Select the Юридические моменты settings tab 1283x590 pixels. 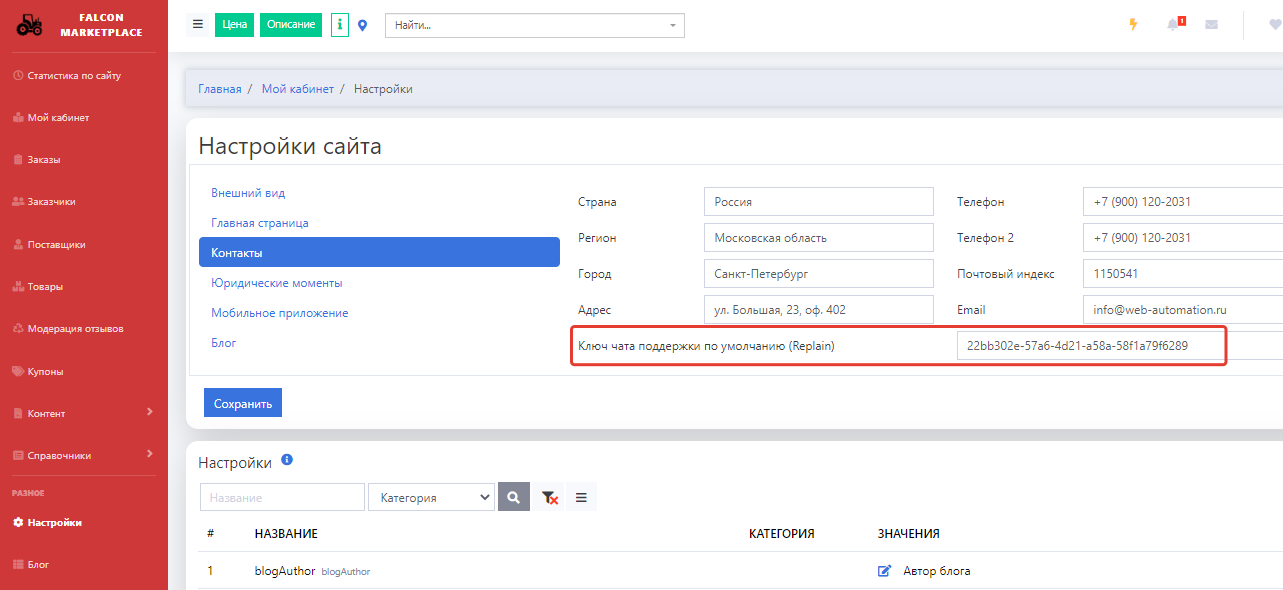click(277, 283)
